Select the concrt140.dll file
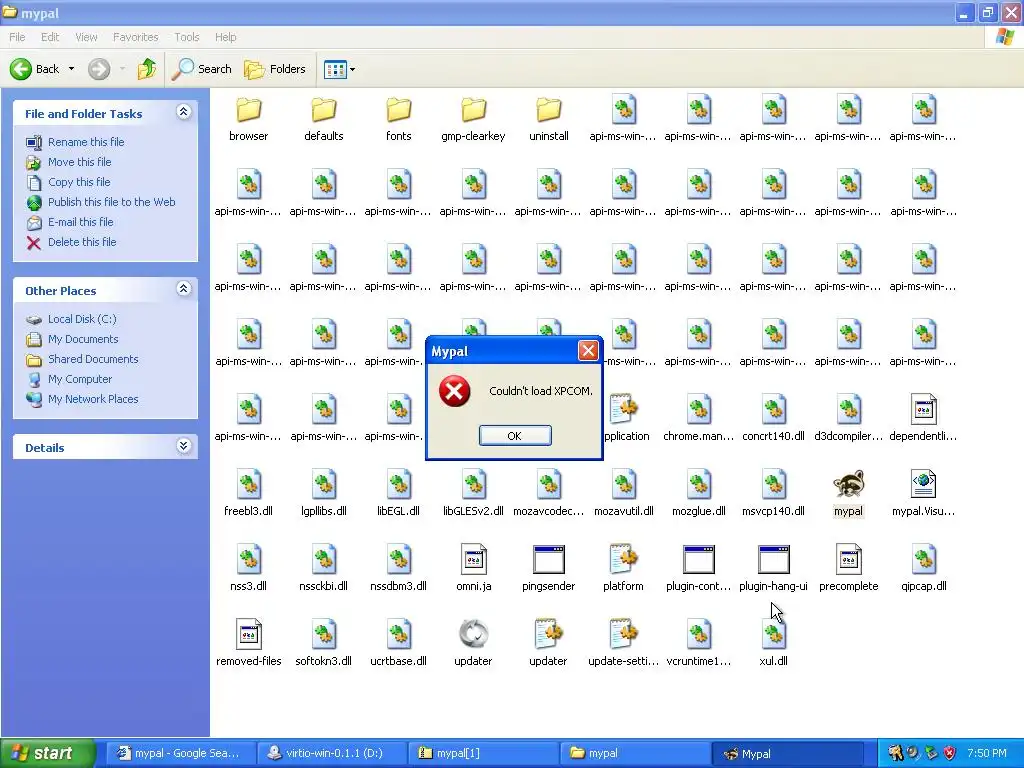The height and width of the screenshot is (768, 1024). tap(773, 419)
